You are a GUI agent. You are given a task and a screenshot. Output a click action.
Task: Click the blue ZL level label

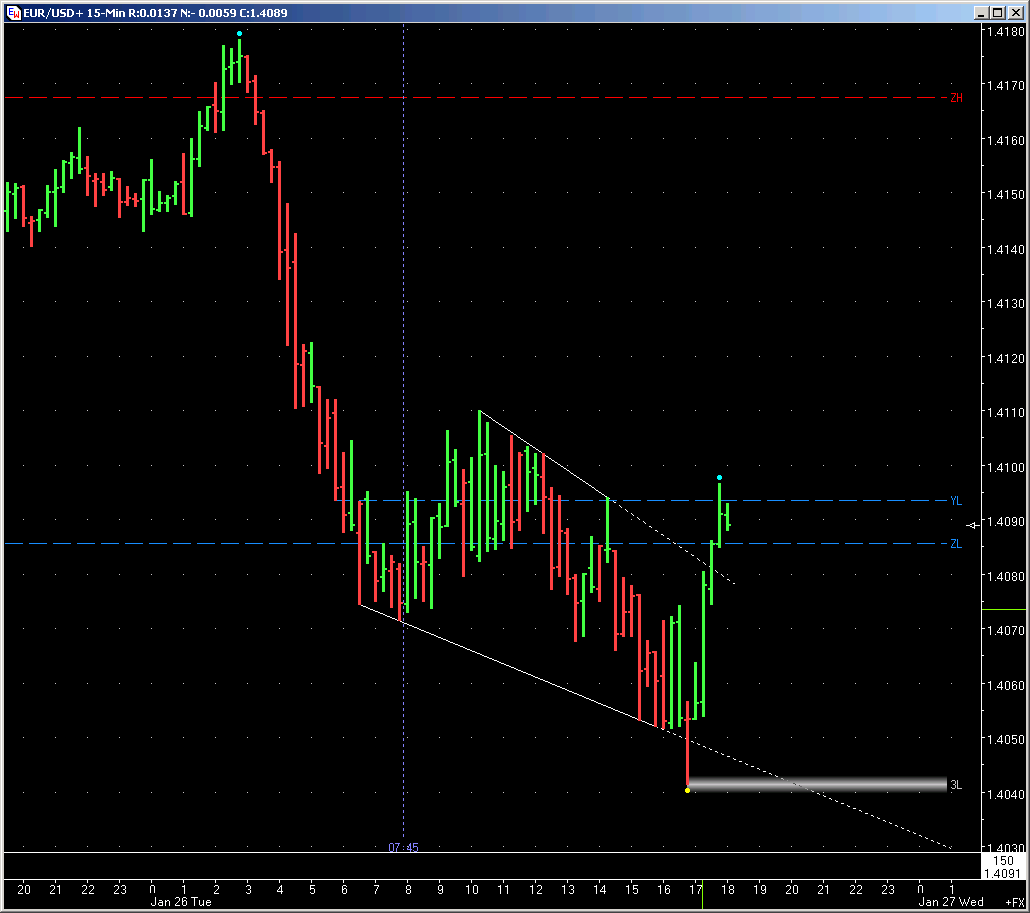956,544
